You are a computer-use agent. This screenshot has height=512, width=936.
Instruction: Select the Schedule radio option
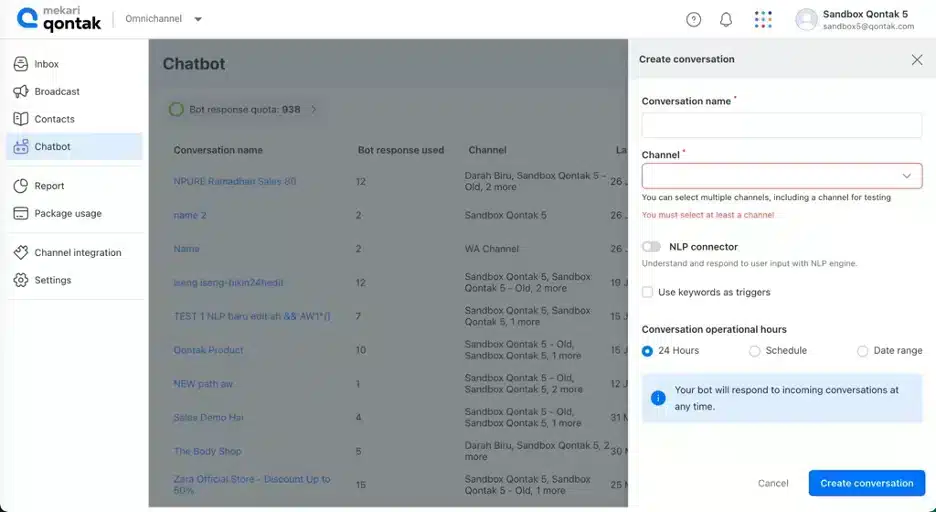(755, 351)
